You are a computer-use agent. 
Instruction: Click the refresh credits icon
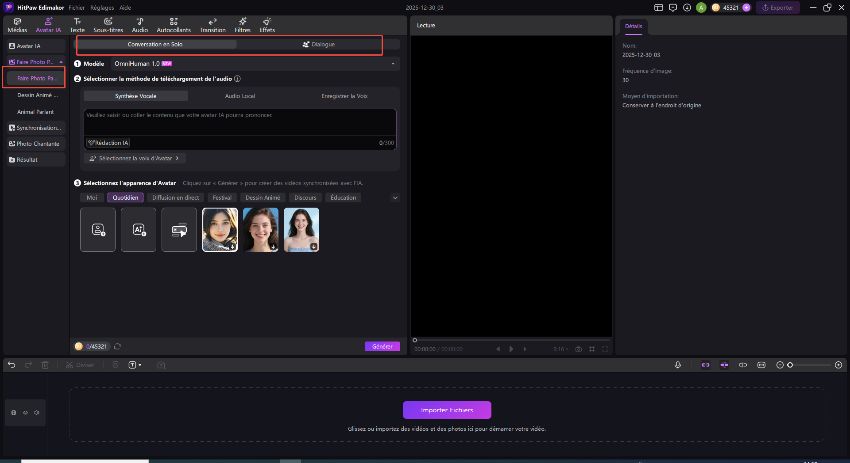pyautogui.click(x=117, y=346)
